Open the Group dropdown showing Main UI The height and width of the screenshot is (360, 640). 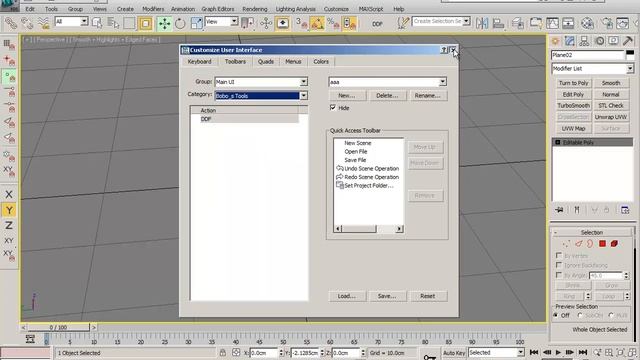click(x=303, y=82)
